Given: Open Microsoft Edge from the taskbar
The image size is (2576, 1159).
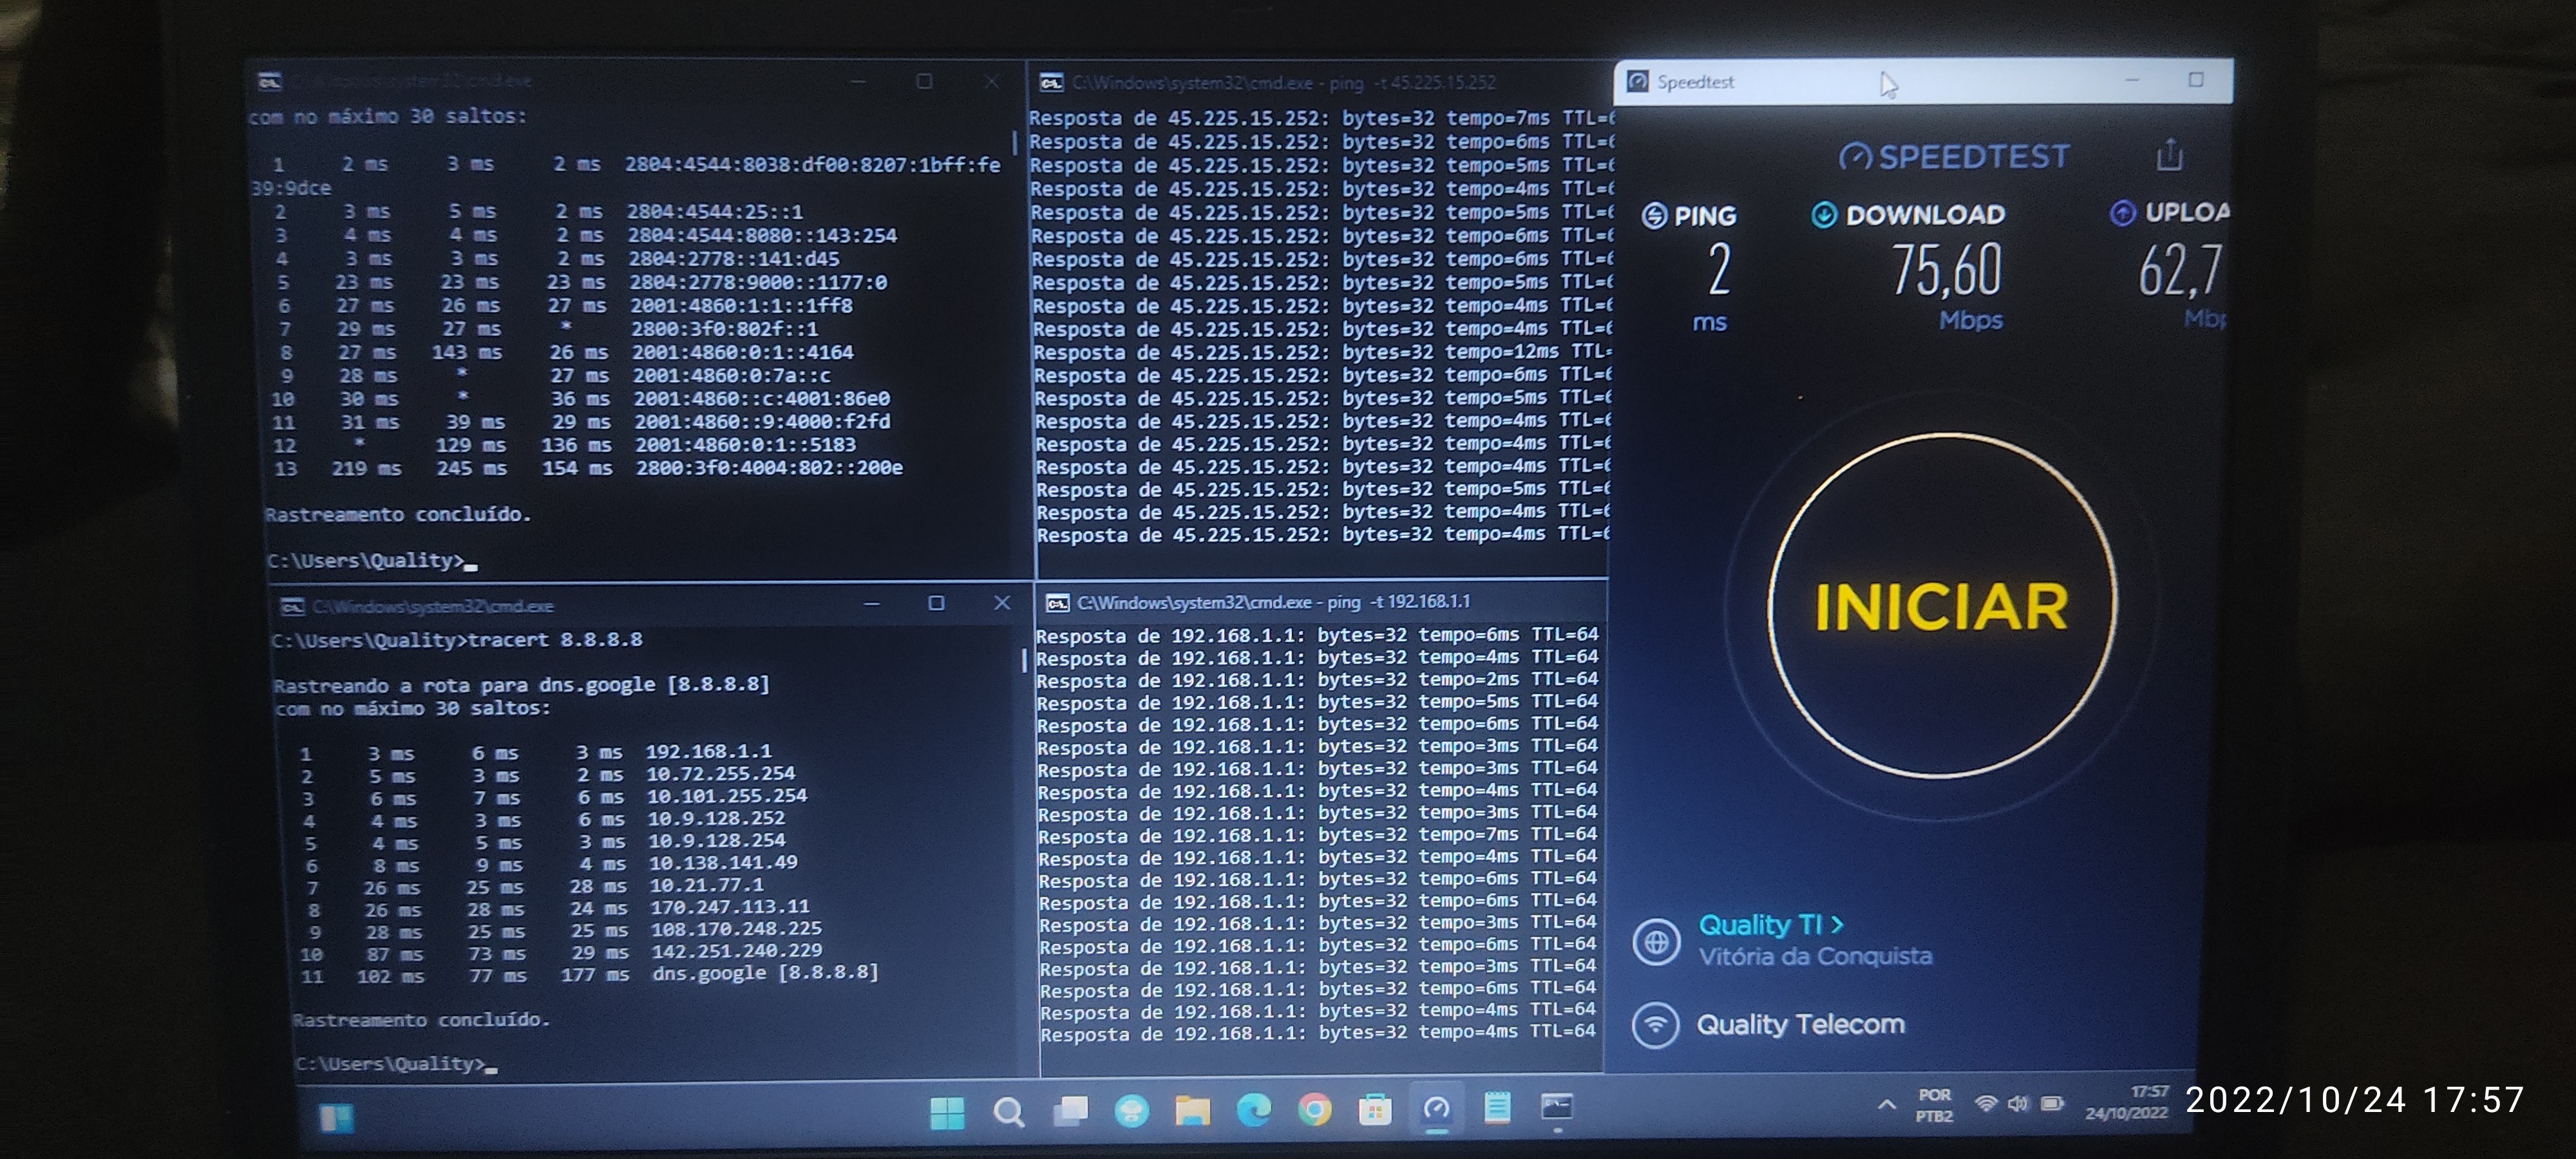Looking at the screenshot, I should tap(1253, 1109).
